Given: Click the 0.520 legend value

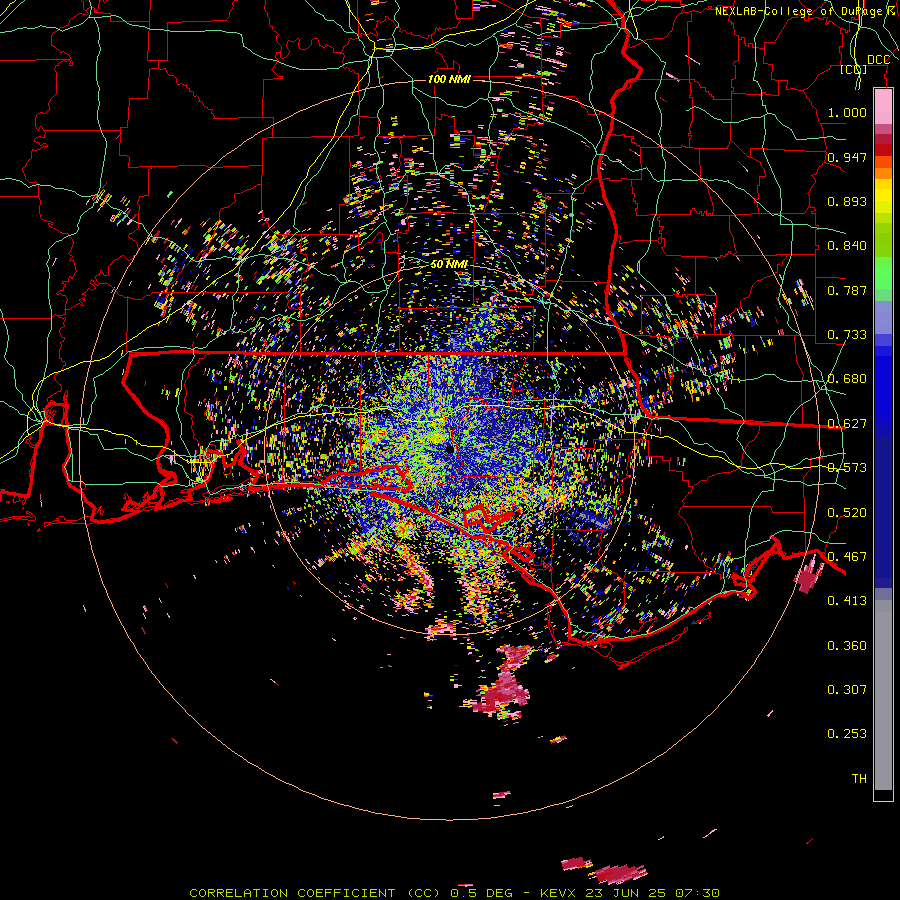Looking at the screenshot, I should click(x=847, y=513).
